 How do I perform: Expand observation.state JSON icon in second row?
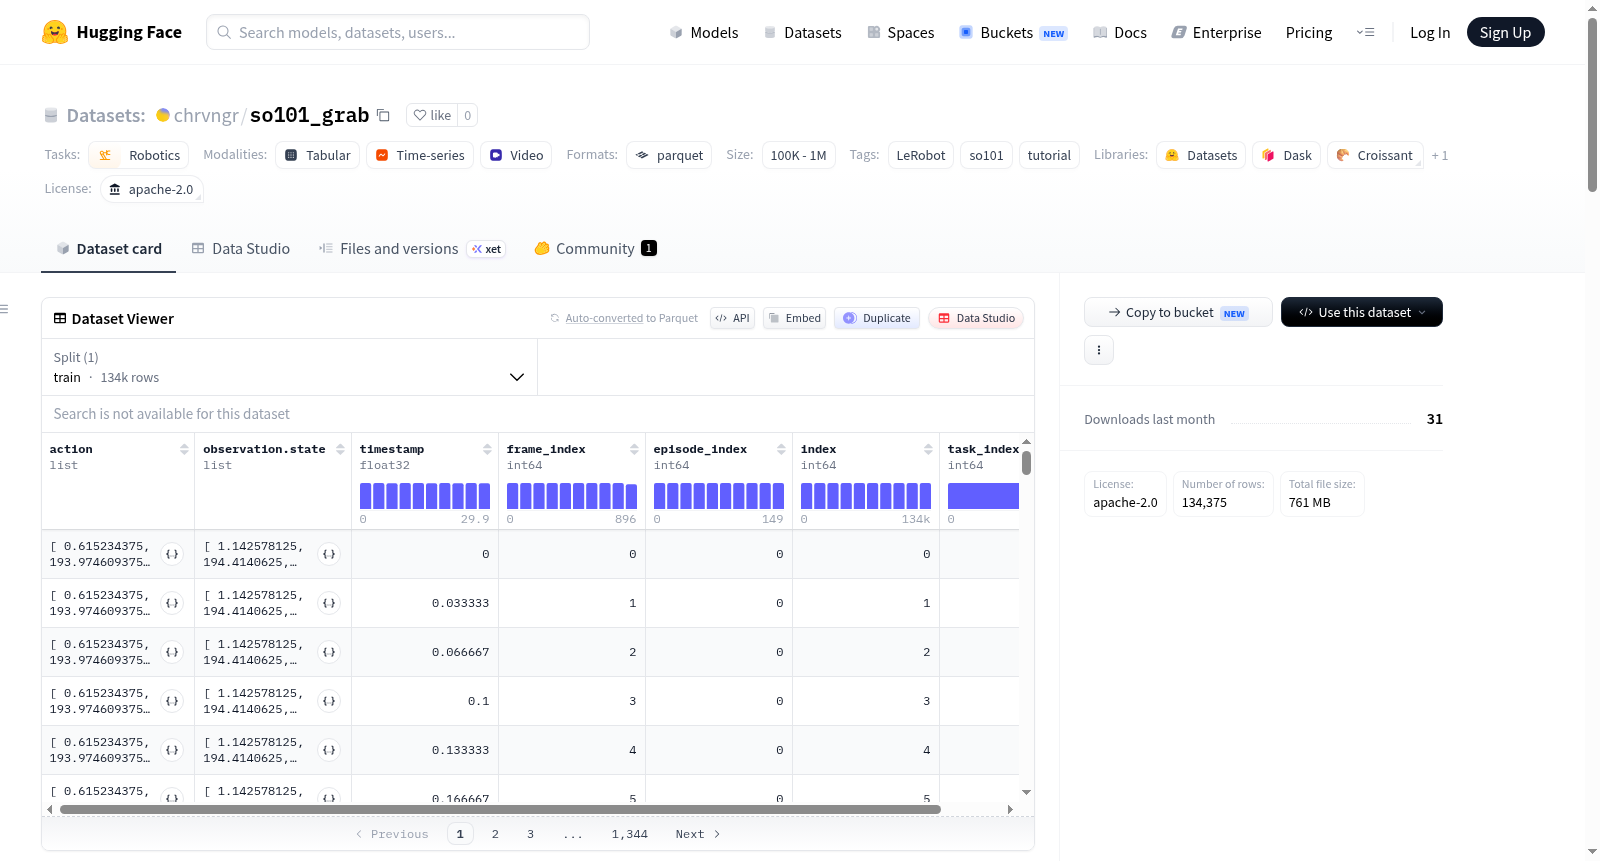(328, 603)
